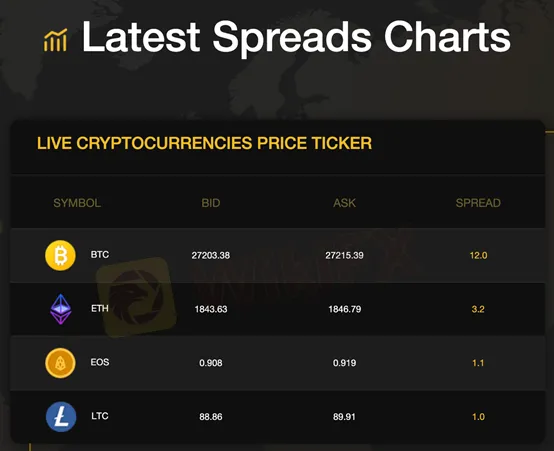Select the ASK column header
Screen dimensions: 554x451
click(344, 203)
